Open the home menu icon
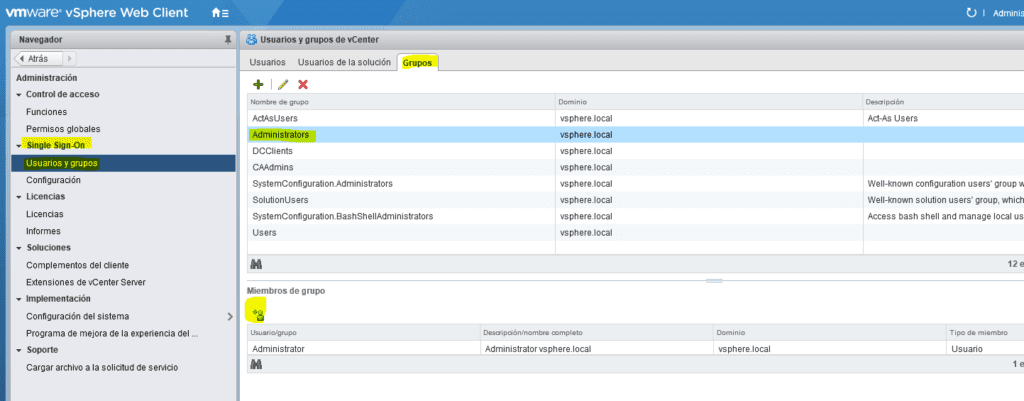The image size is (1024, 401). coord(220,13)
